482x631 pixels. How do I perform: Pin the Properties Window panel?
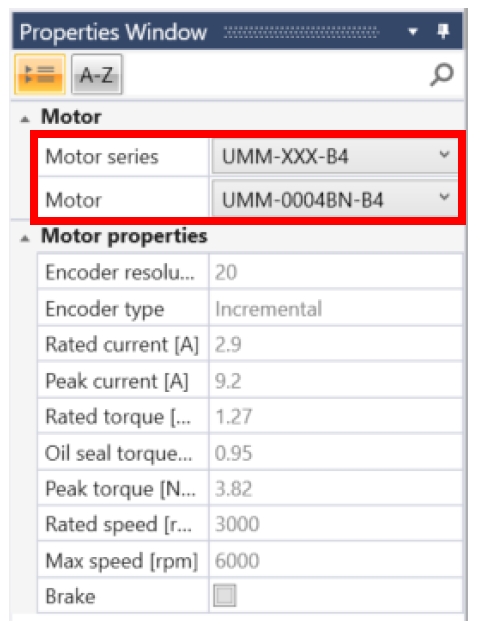(443, 31)
